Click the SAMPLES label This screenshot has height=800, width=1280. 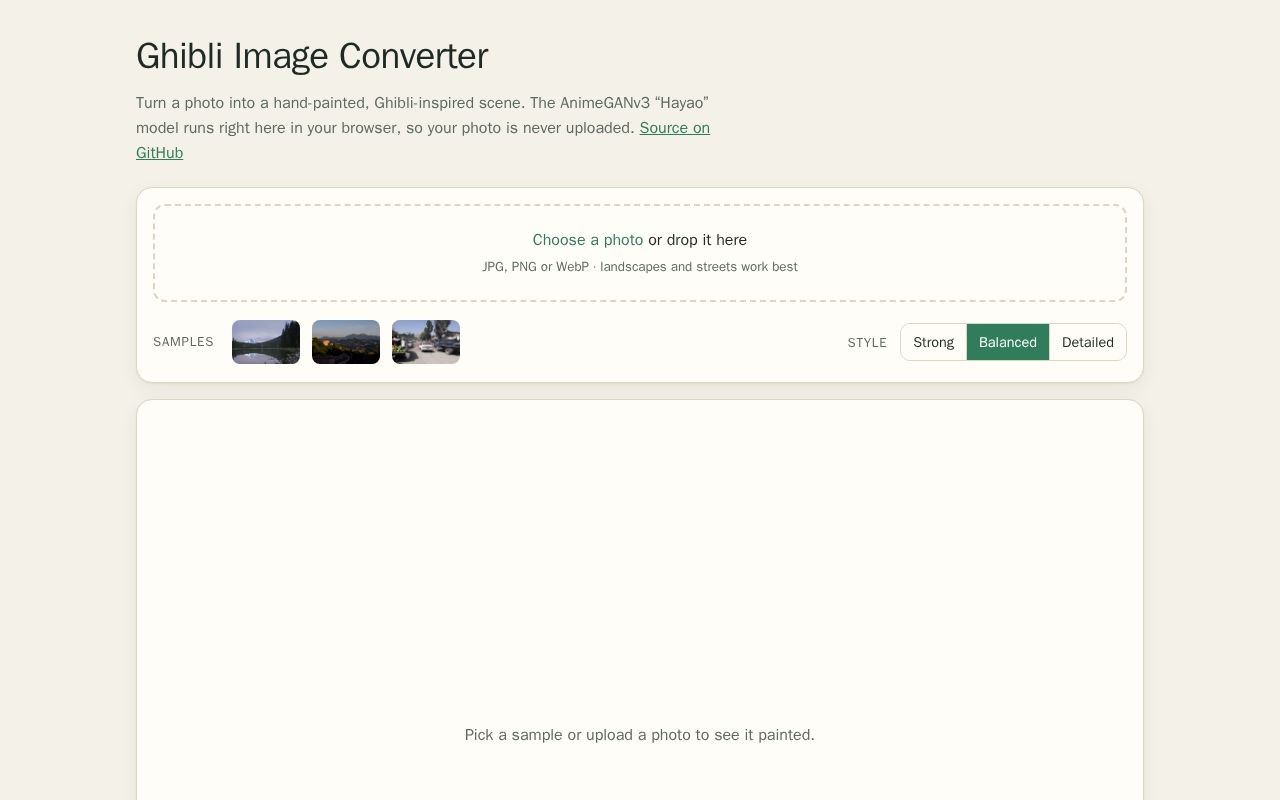click(183, 342)
